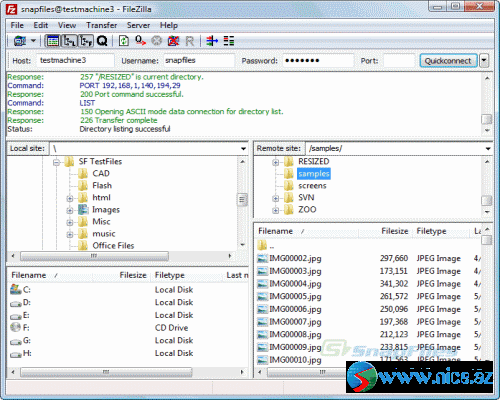Open the Server menu

[x=138, y=25]
